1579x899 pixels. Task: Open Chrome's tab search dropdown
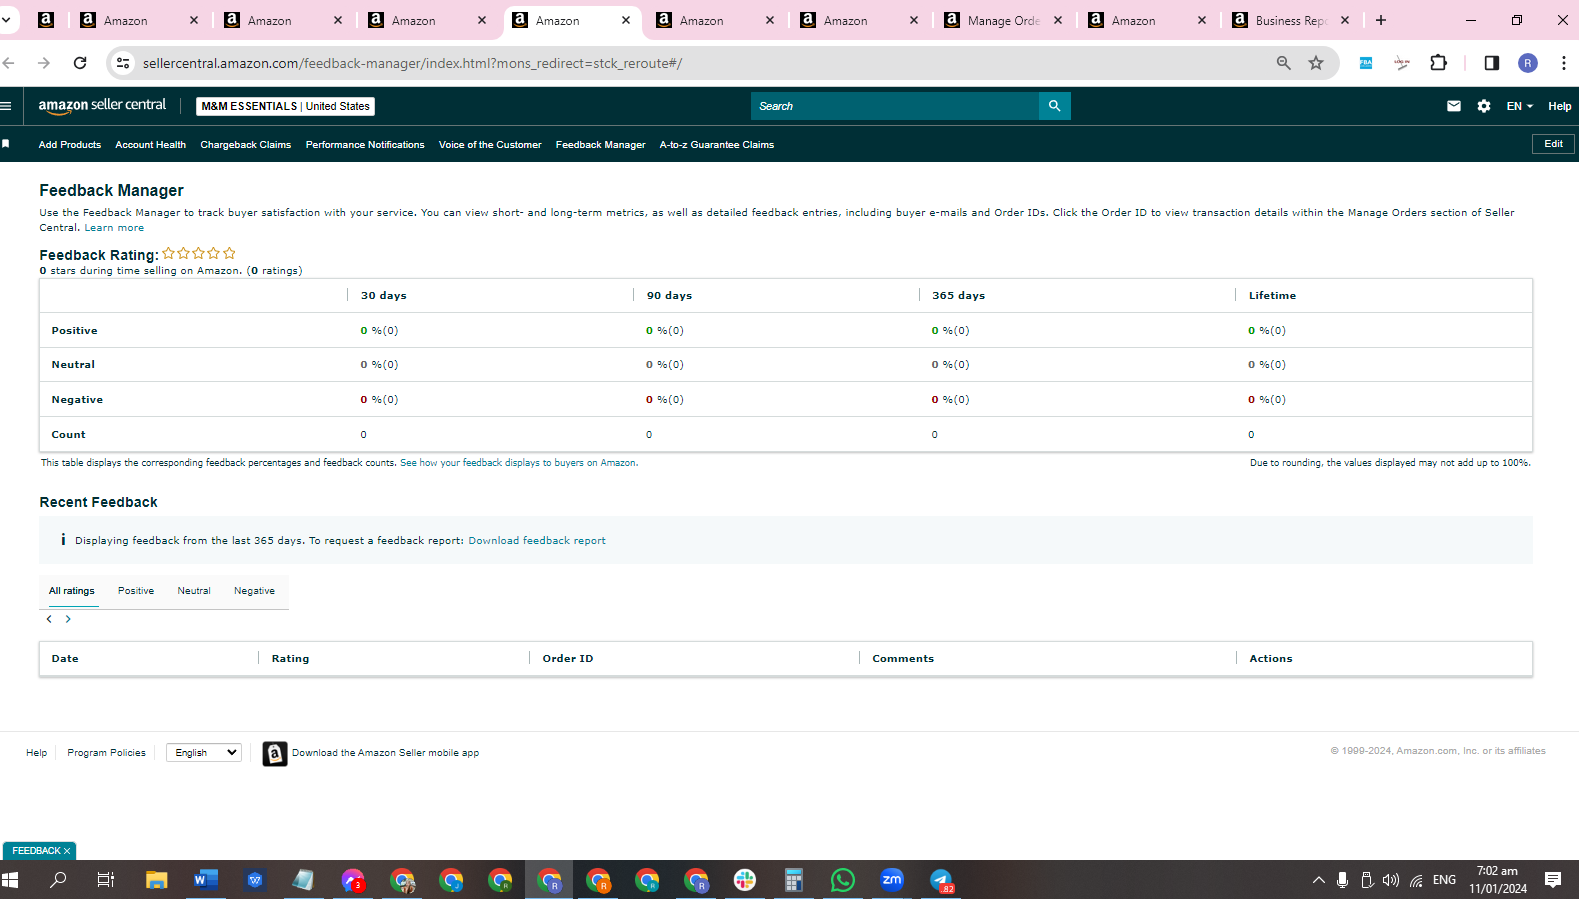click(6, 20)
